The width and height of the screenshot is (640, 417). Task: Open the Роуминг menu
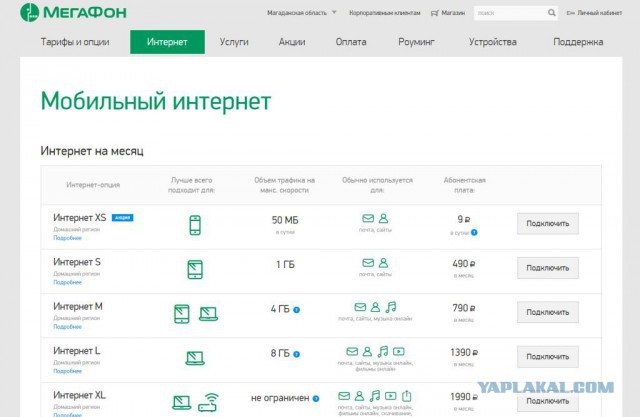[x=416, y=42]
